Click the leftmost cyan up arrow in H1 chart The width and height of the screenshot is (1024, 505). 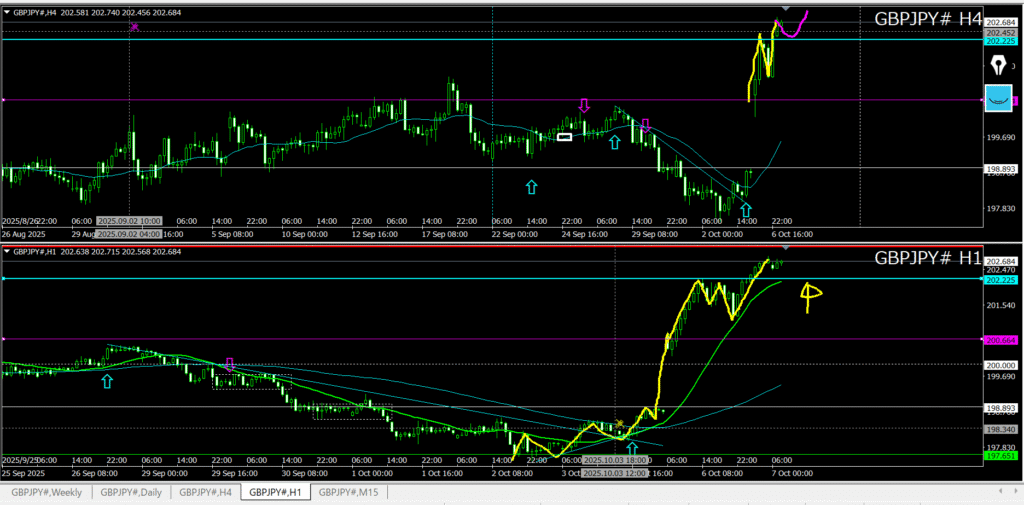107,380
